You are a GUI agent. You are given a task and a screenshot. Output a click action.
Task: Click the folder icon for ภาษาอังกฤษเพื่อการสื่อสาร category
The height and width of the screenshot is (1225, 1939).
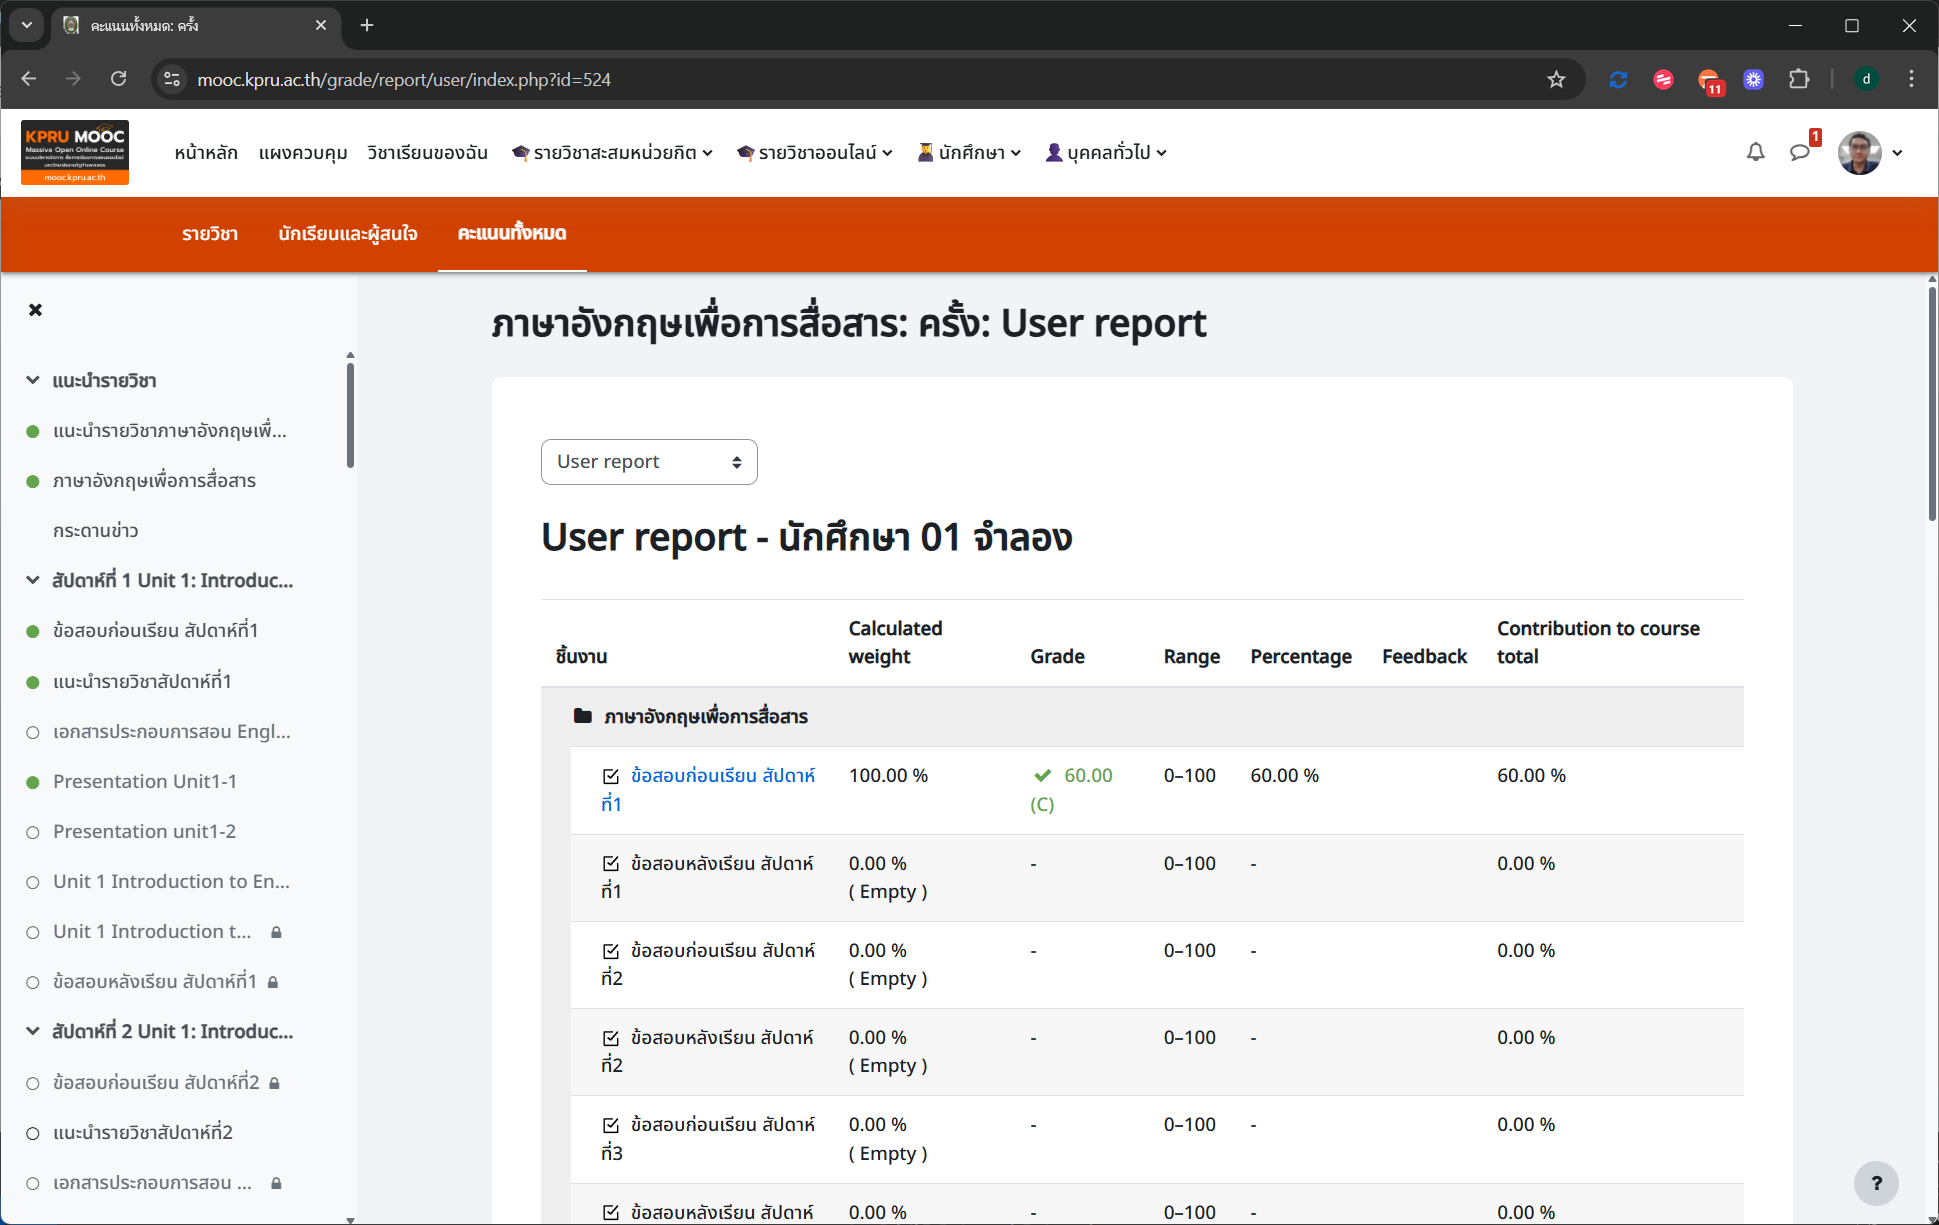[x=583, y=716]
